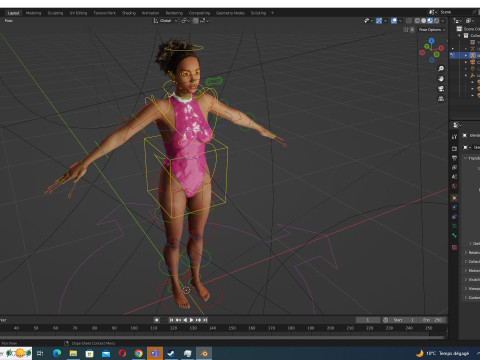Click frame 100 on the timeline ruler

134,328
